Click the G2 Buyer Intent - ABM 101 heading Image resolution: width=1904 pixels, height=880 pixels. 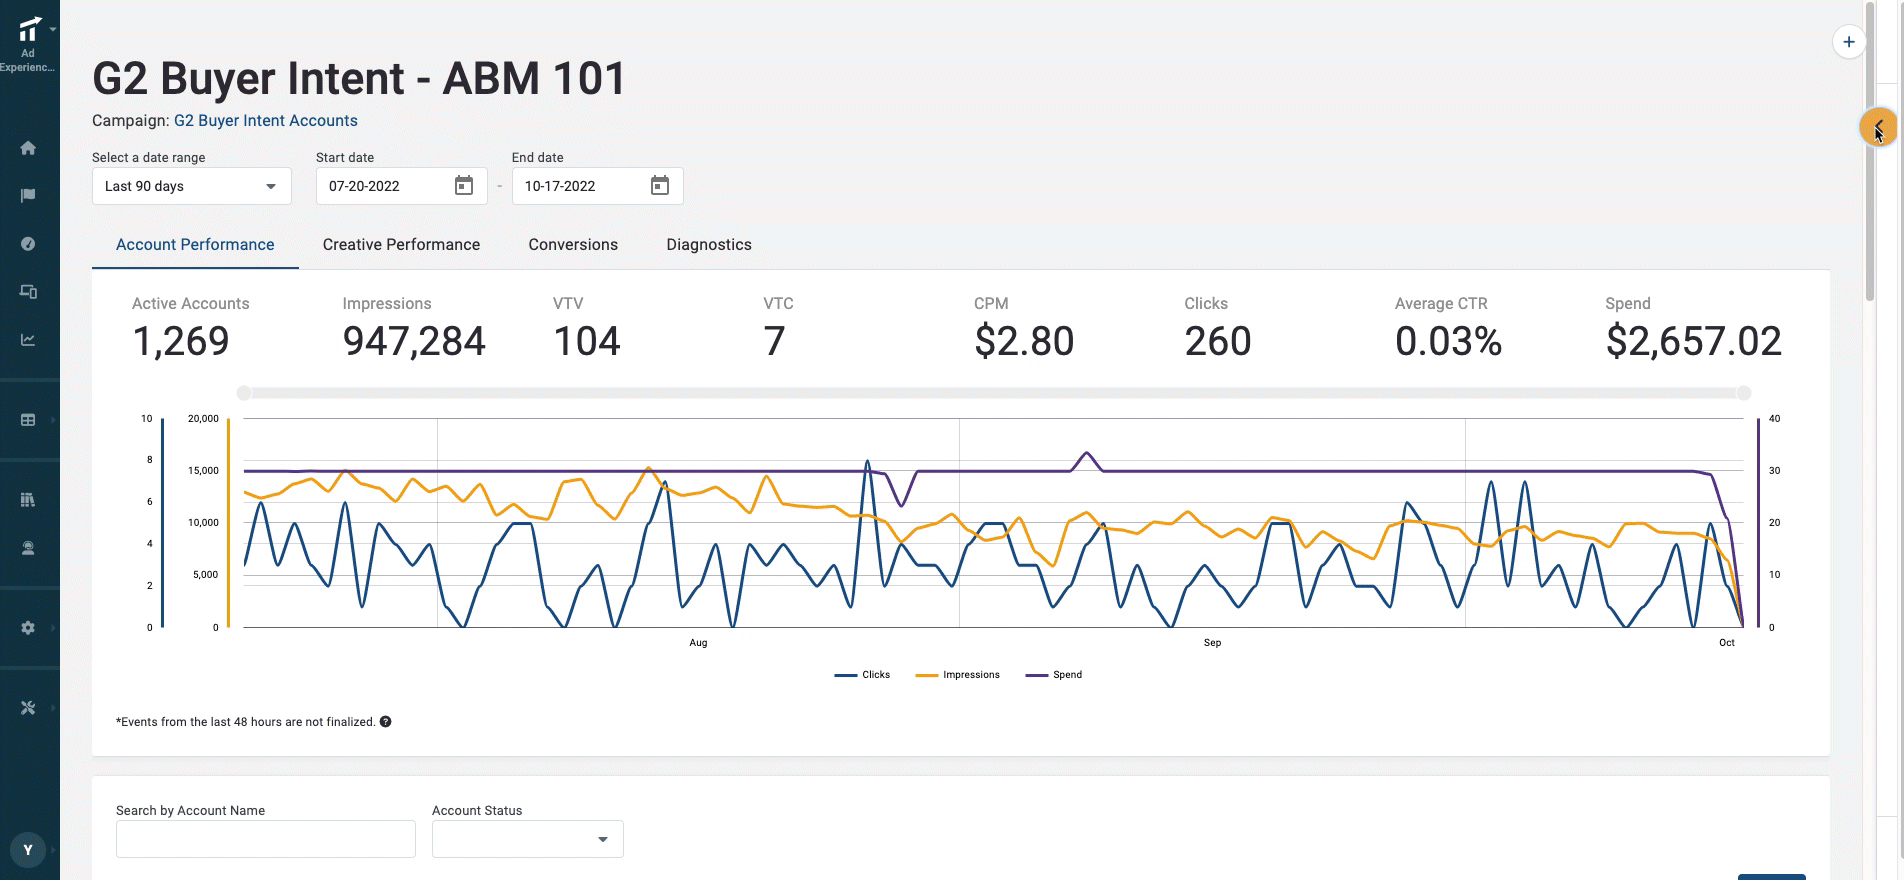click(359, 78)
